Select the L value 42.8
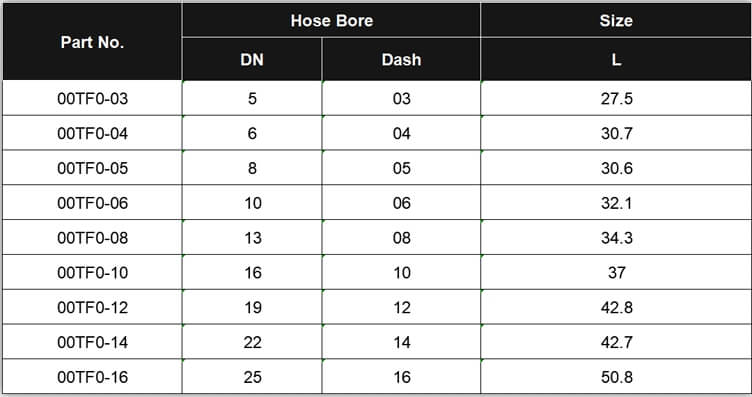This screenshot has height=397, width=752. click(x=616, y=307)
